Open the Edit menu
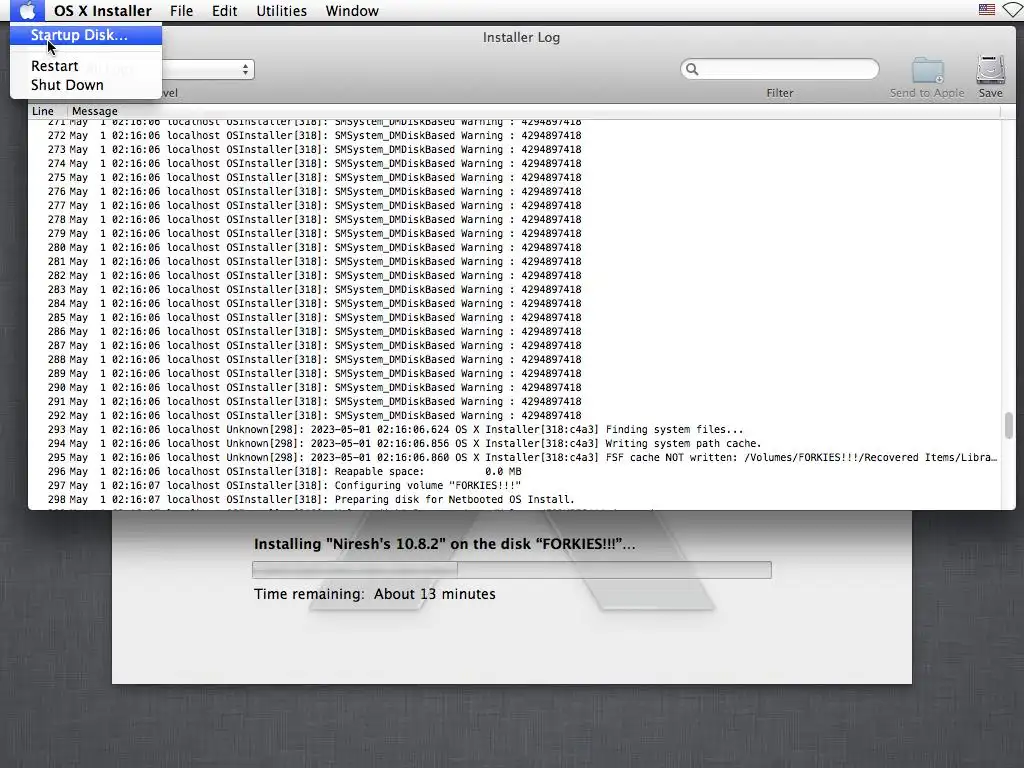Image resolution: width=1024 pixels, height=768 pixels. pyautogui.click(x=224, y=10)
